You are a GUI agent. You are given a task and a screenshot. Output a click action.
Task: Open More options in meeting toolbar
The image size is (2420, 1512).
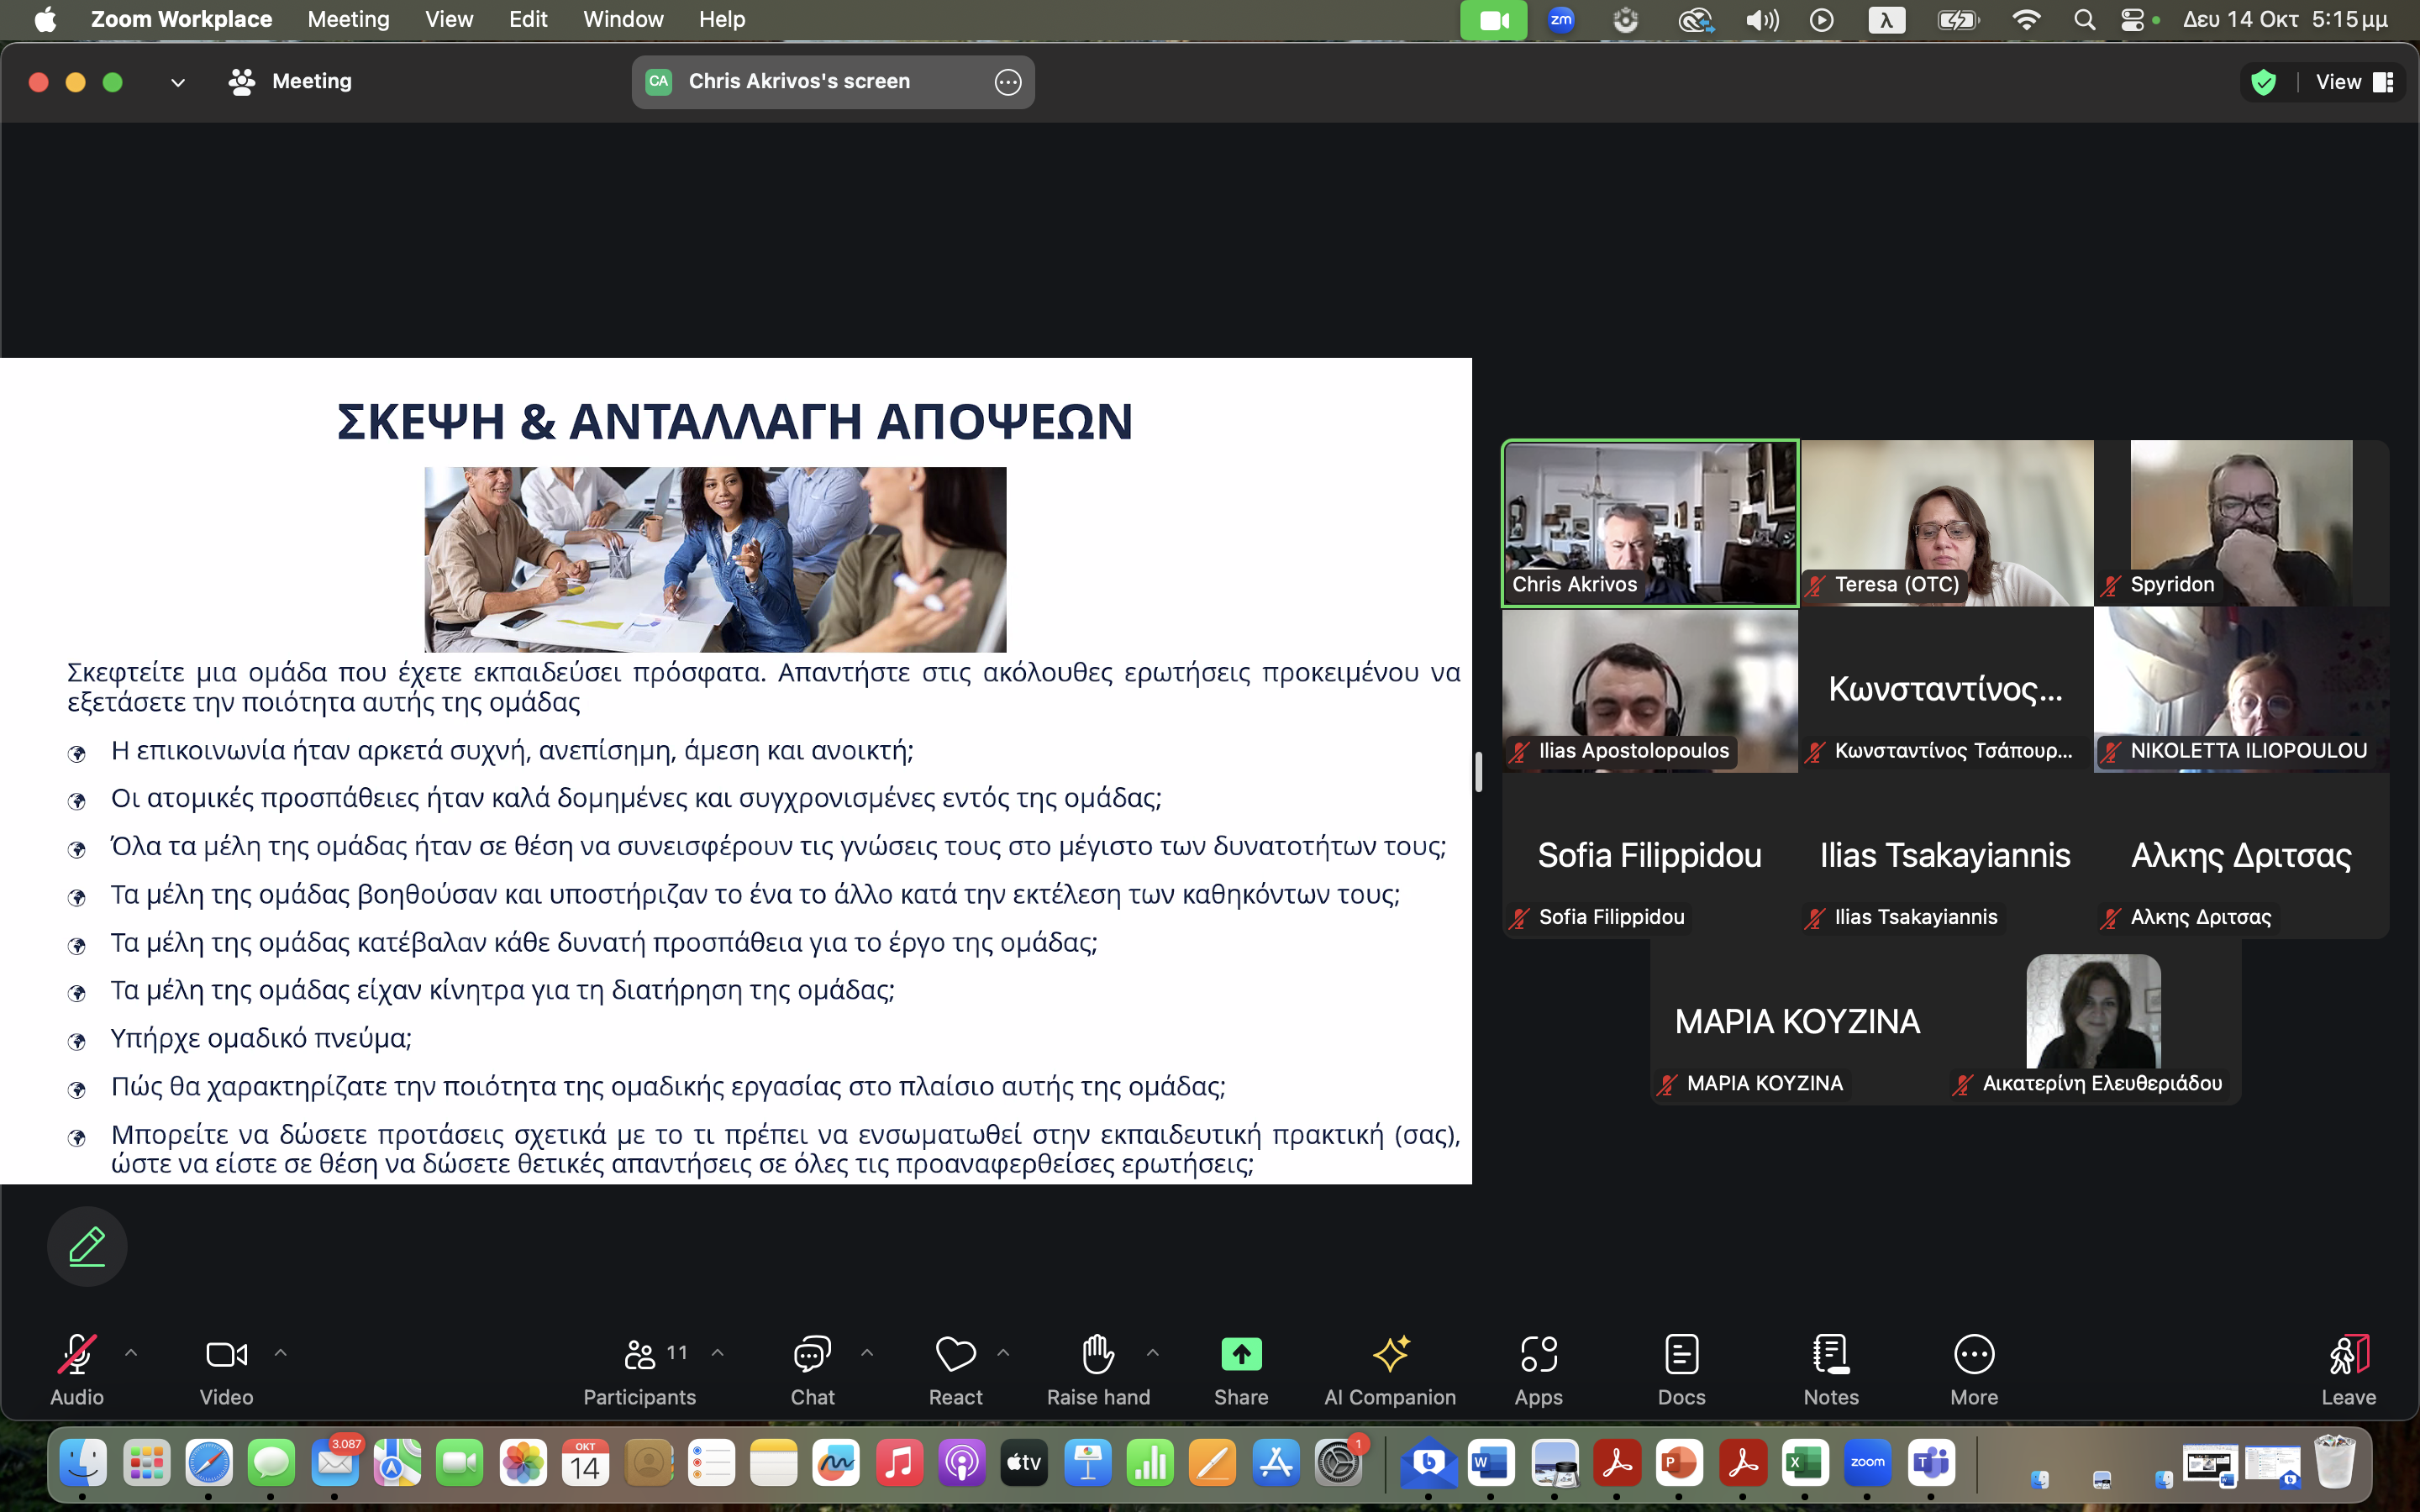pos(1974,1370)
